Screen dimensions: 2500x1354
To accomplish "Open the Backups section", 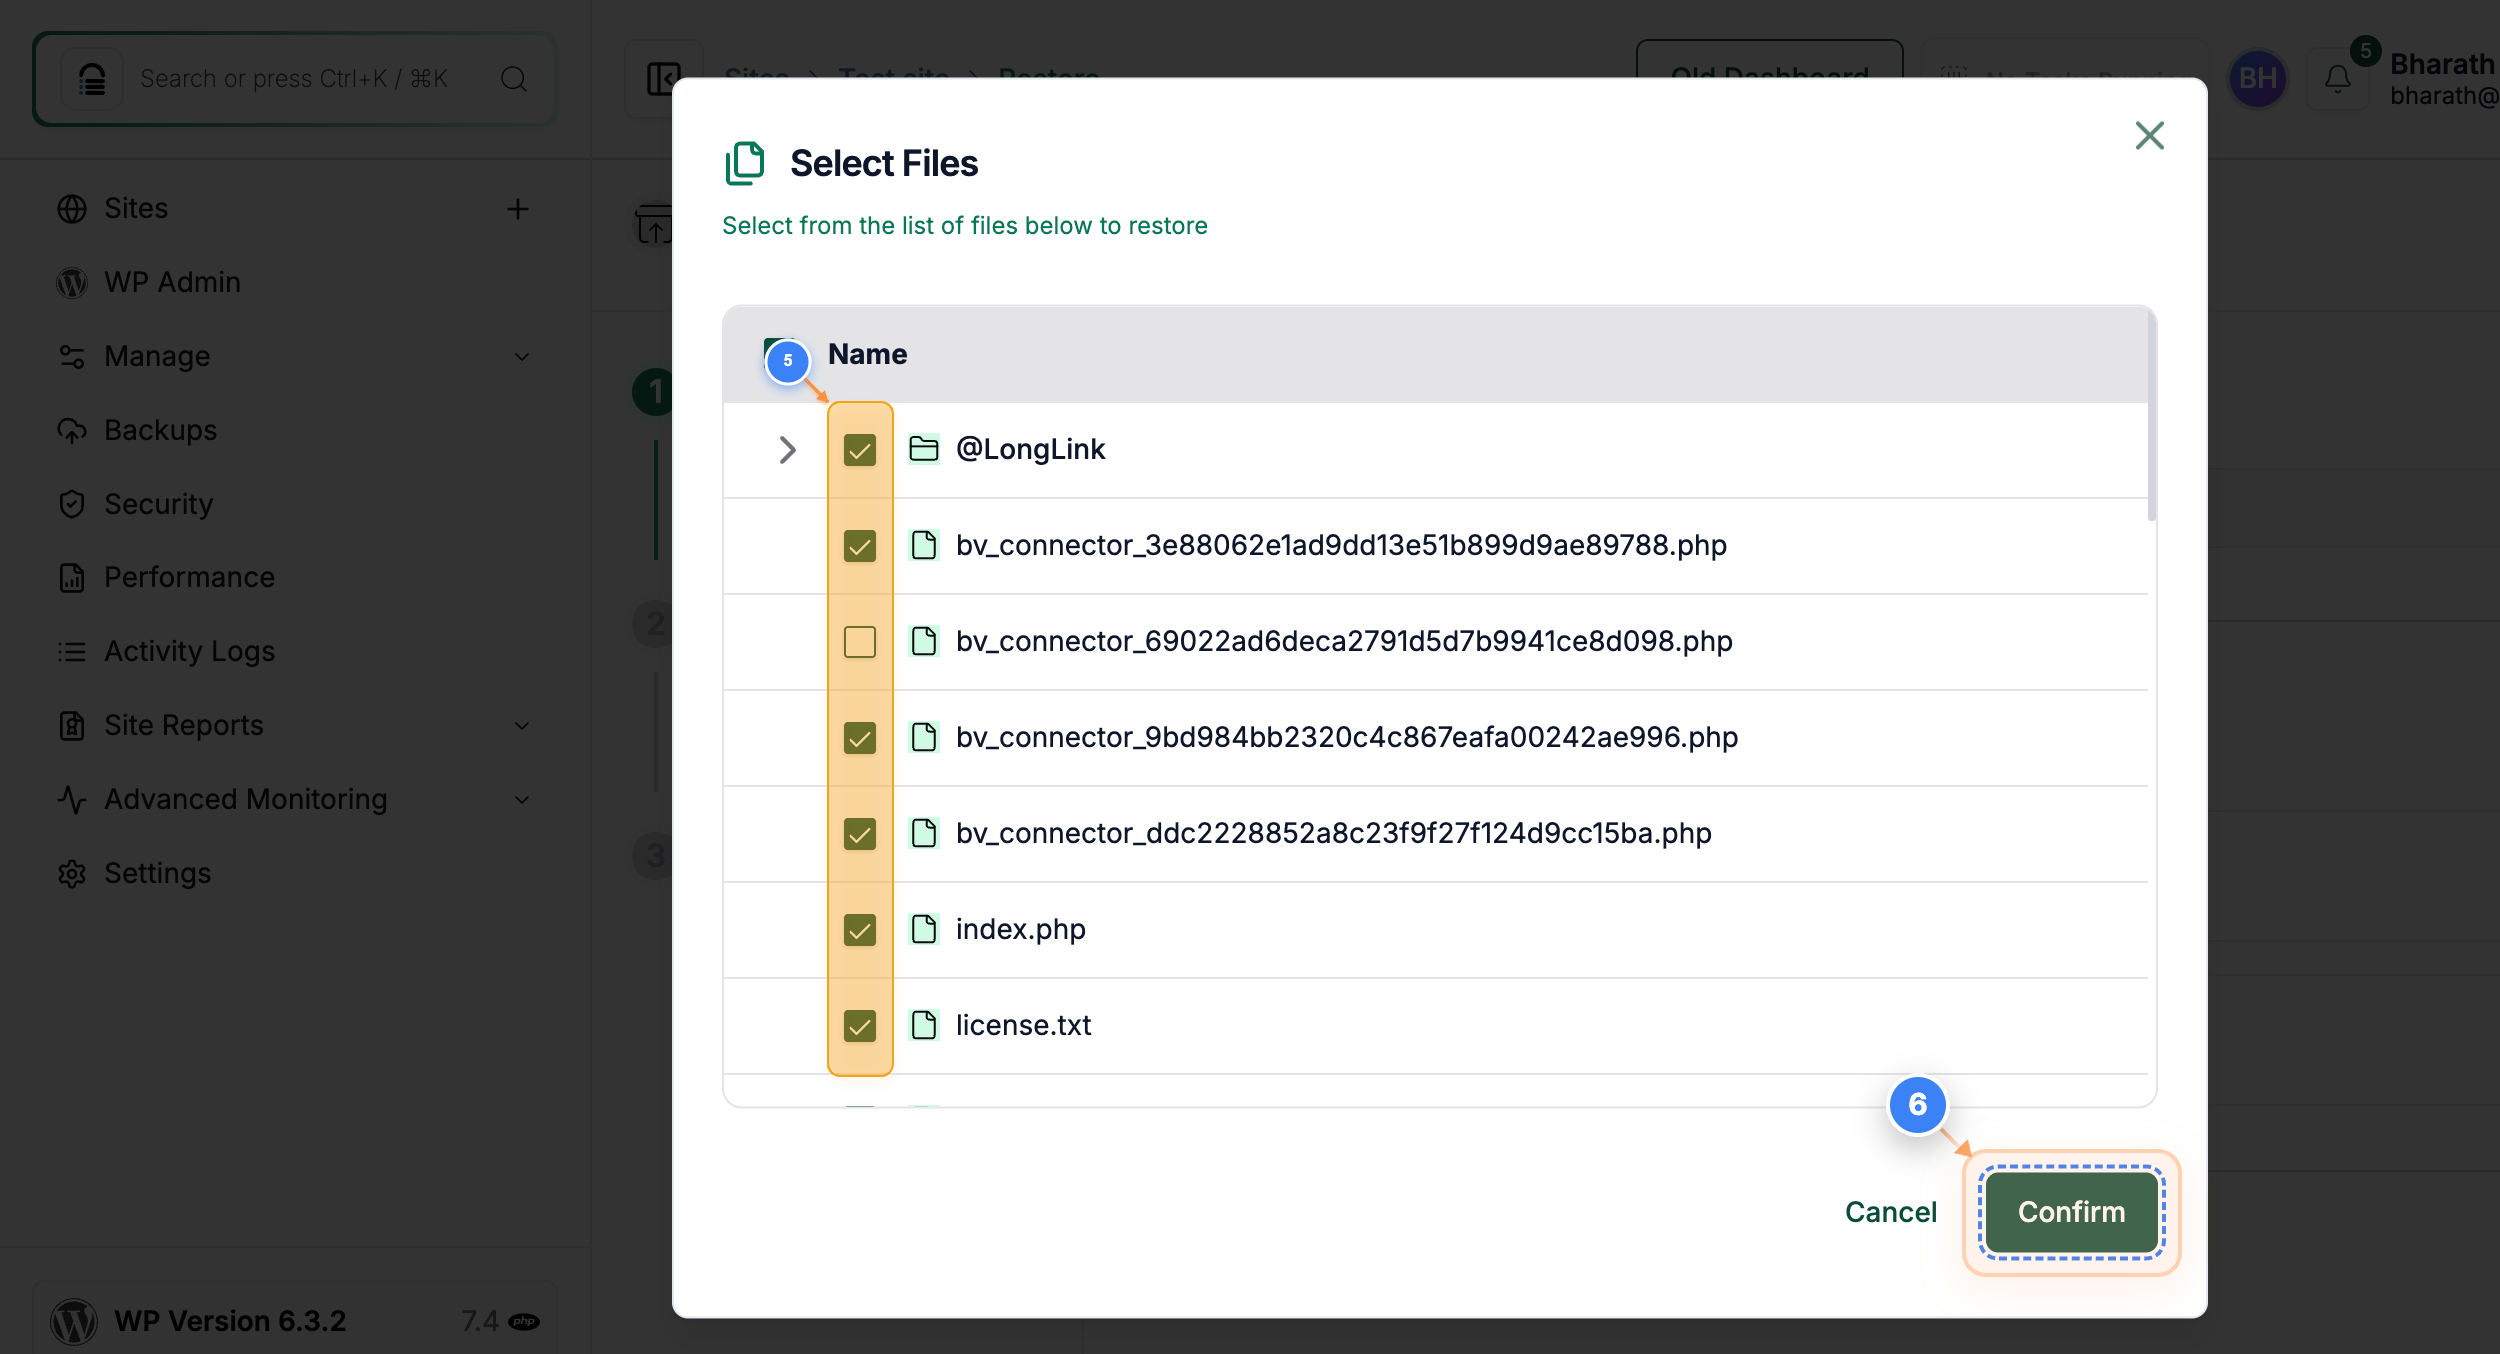I will tap(160, 430).
